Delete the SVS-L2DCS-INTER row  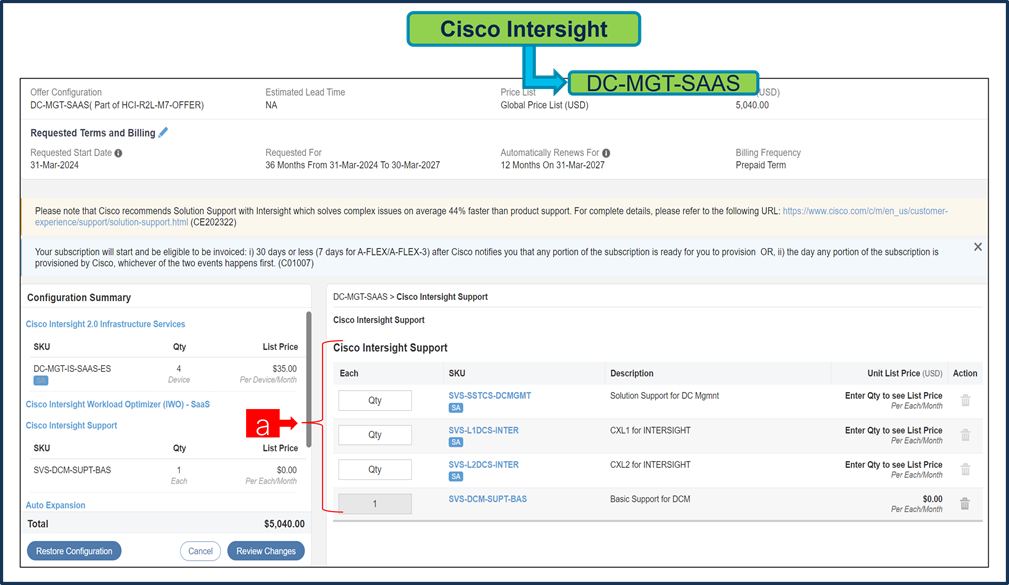965,469
